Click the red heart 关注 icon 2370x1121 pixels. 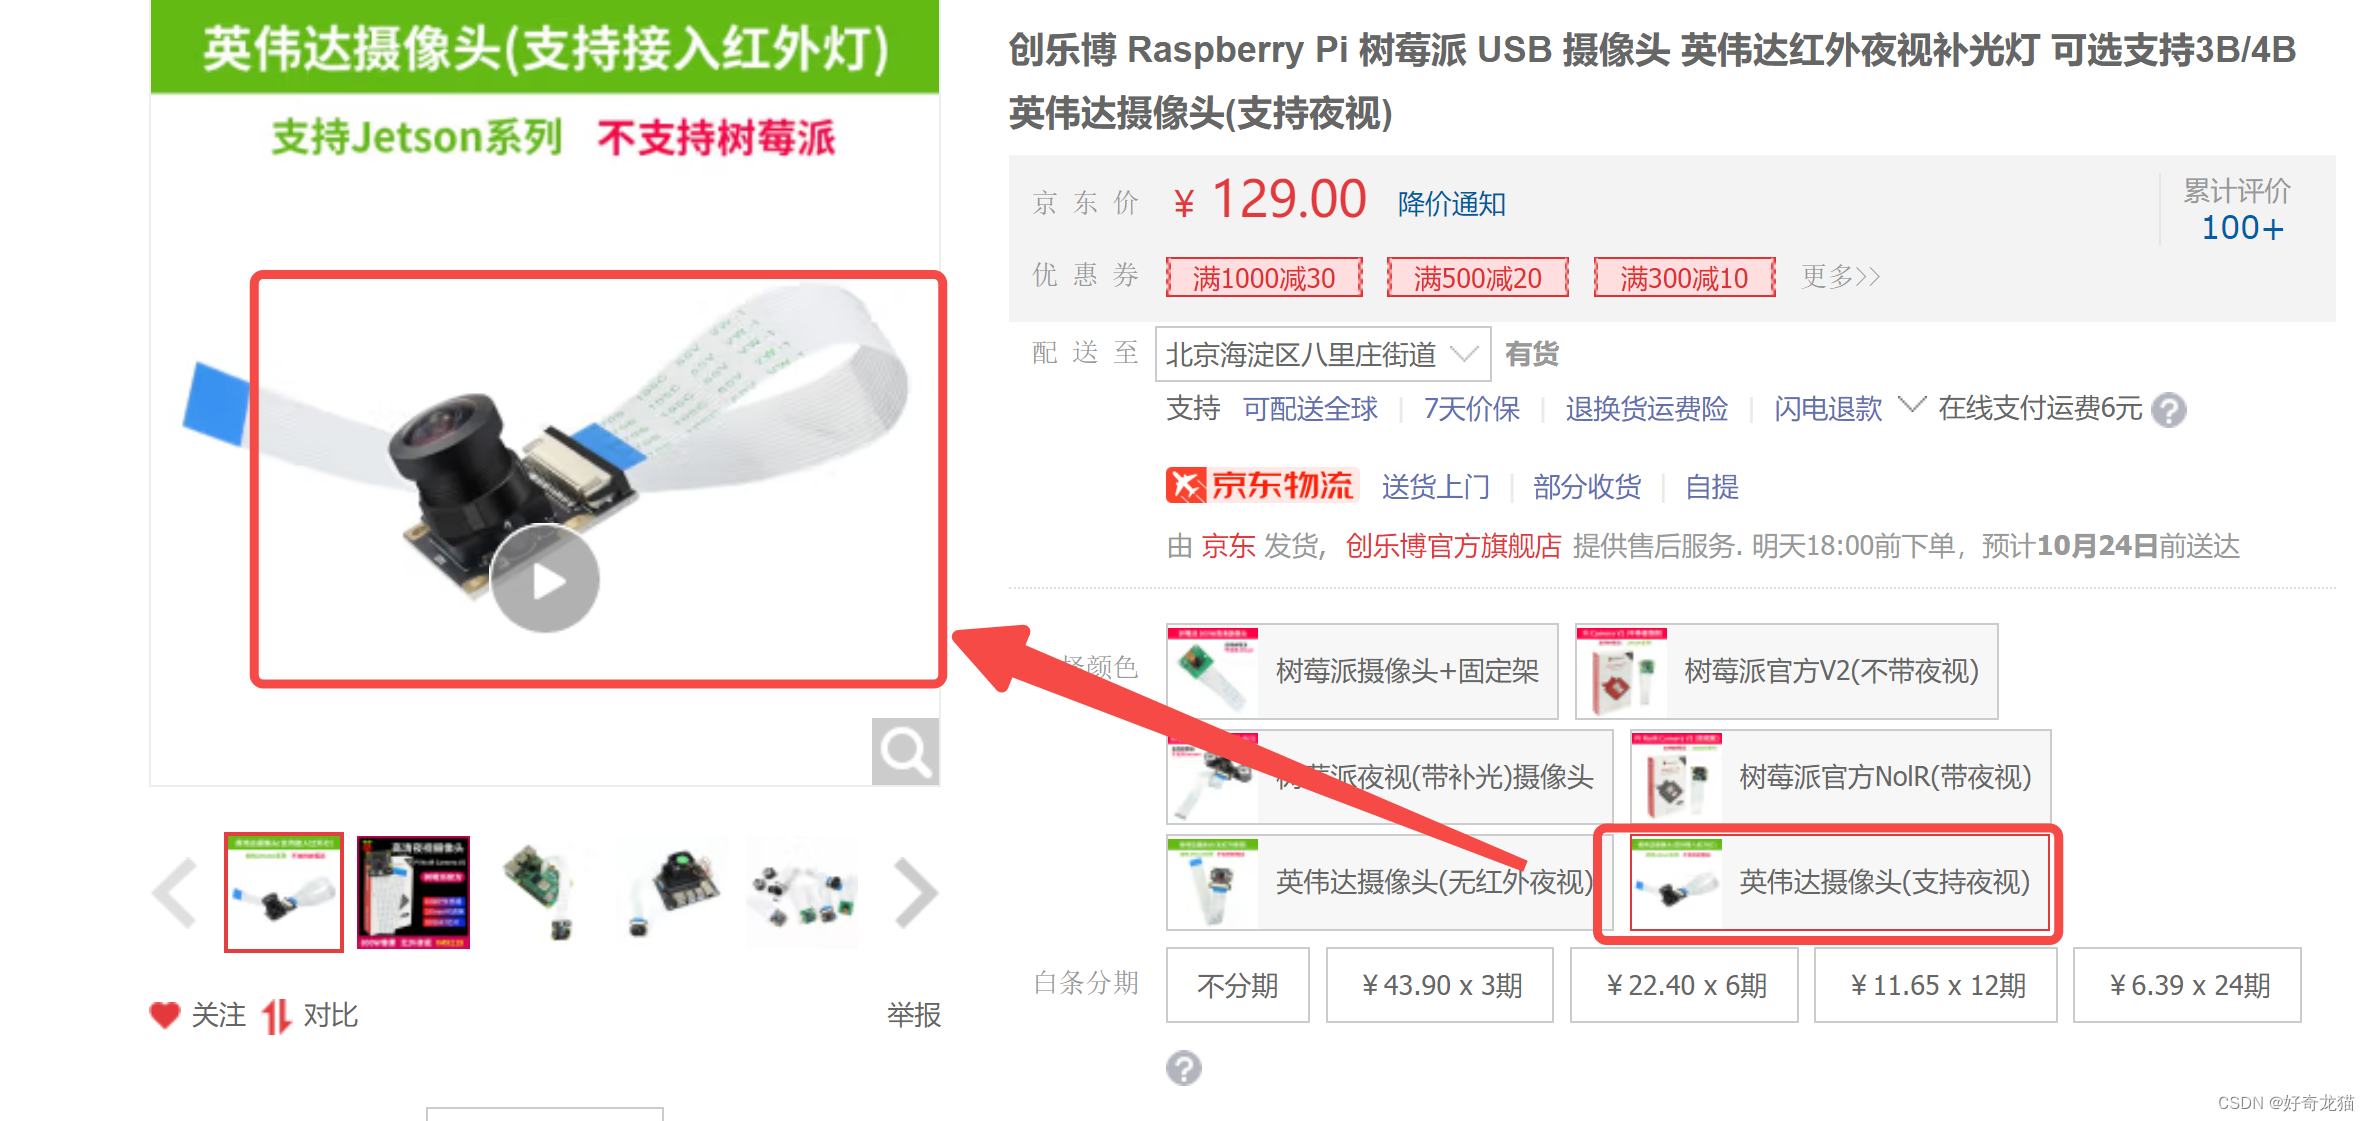165,1015
